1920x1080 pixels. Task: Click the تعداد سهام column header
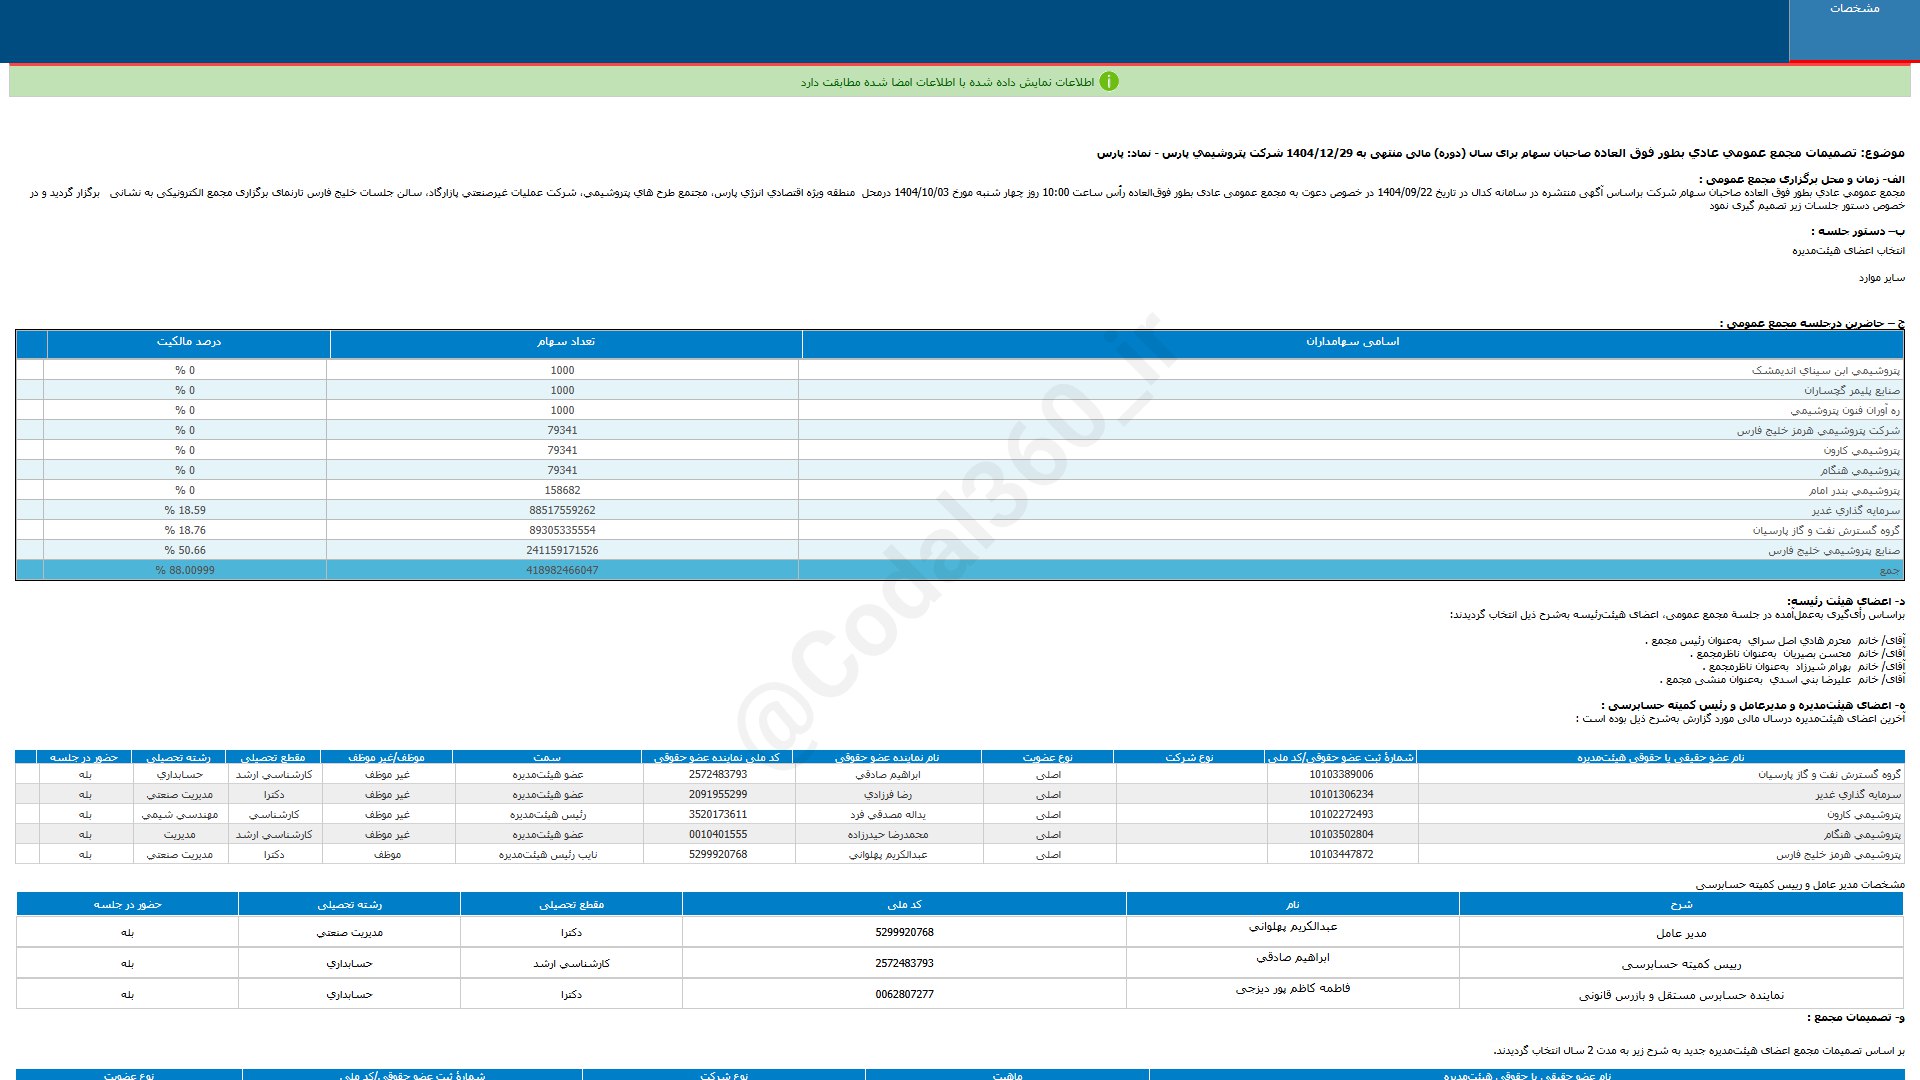(x=565, y=342)
